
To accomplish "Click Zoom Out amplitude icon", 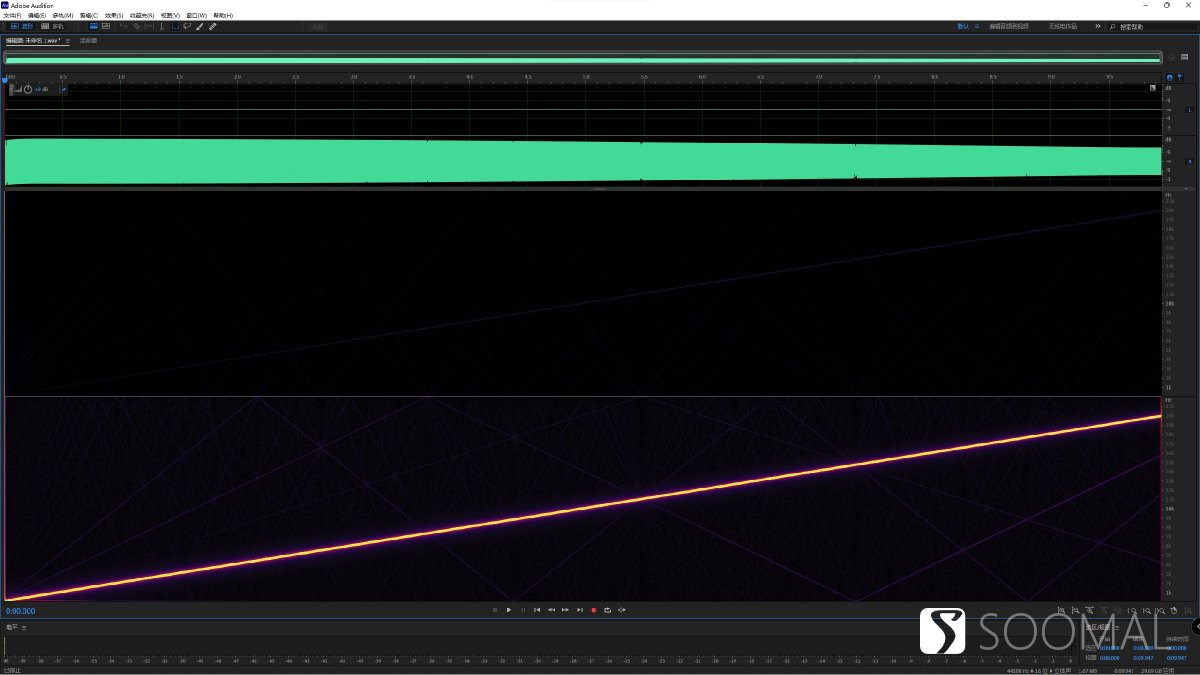I will pyautogui.click(x=1075, y=611).
